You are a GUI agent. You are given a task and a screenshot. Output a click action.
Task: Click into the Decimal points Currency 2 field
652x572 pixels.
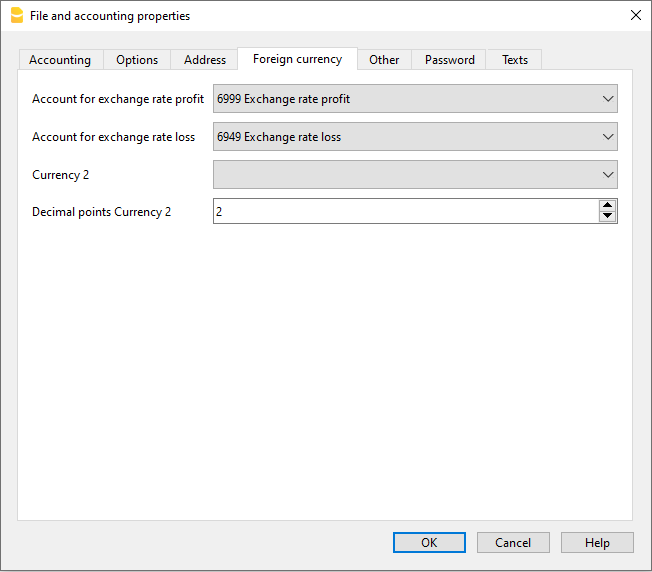click(x=400, y=212)
